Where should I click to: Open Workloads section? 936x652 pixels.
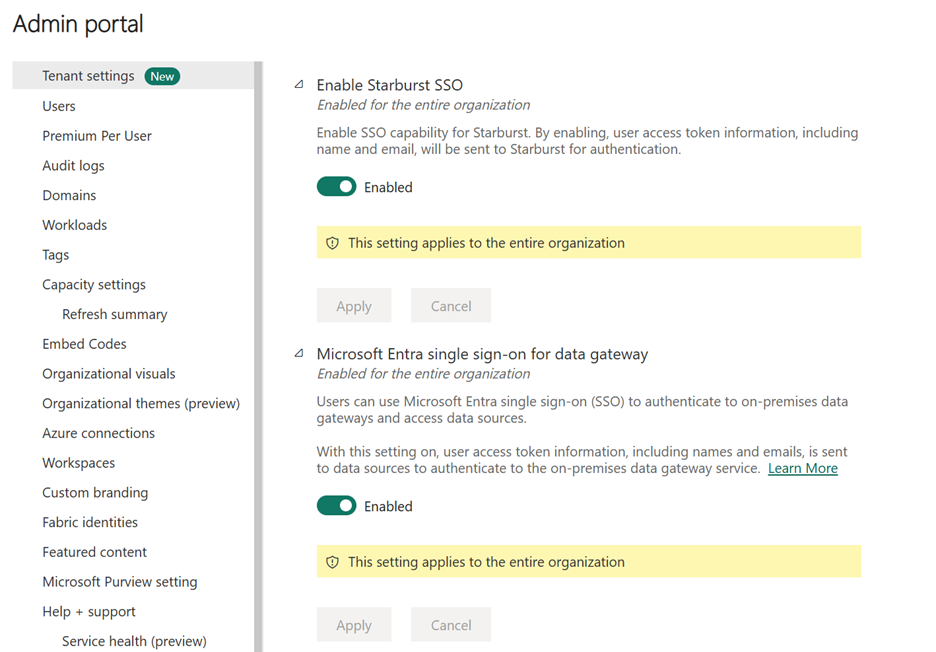(74, 225)
